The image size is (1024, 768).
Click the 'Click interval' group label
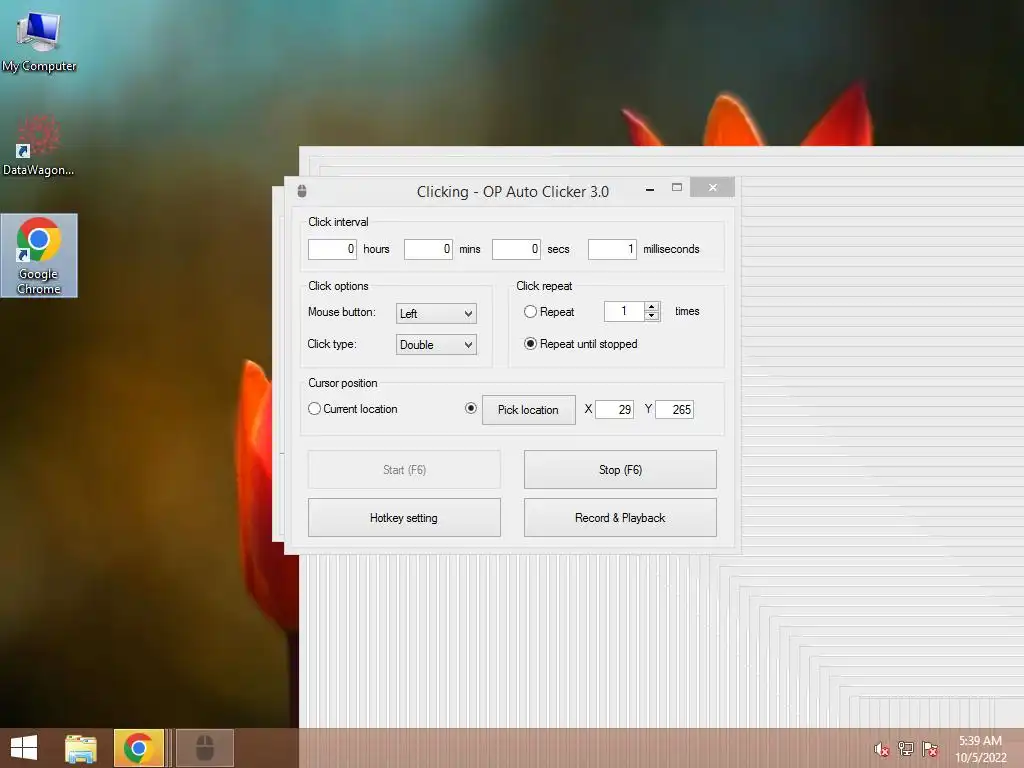[338, 222]
